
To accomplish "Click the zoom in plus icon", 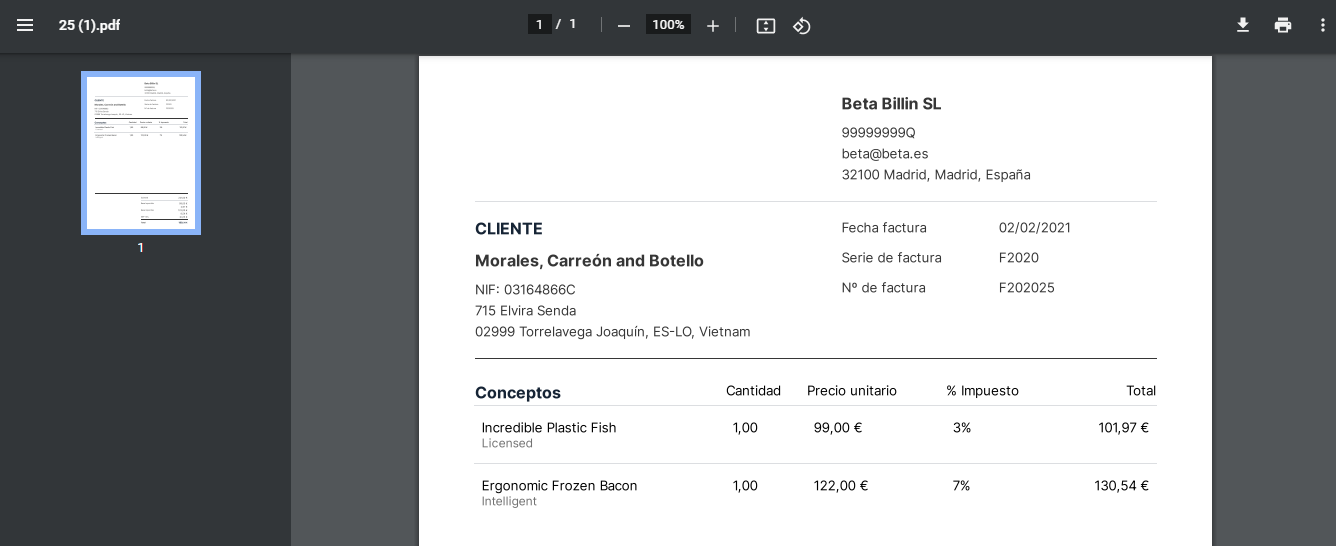I will tap(712, 25).
